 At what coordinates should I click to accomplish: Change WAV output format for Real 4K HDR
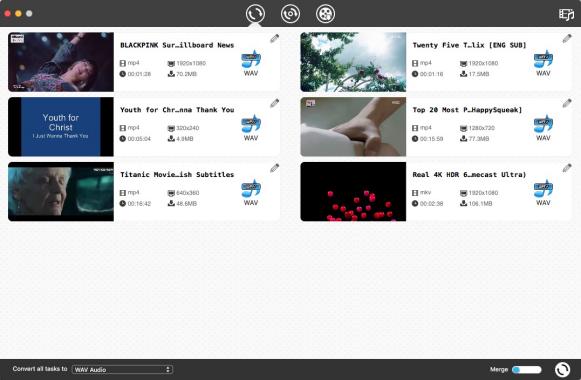[543, 193]
